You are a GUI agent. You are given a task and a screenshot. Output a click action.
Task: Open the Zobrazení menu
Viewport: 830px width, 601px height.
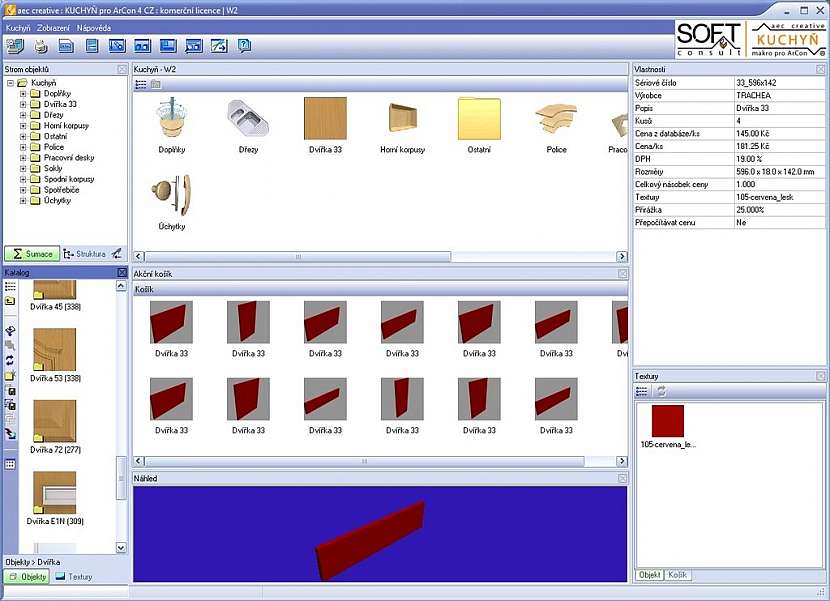(x=53, y=28)
